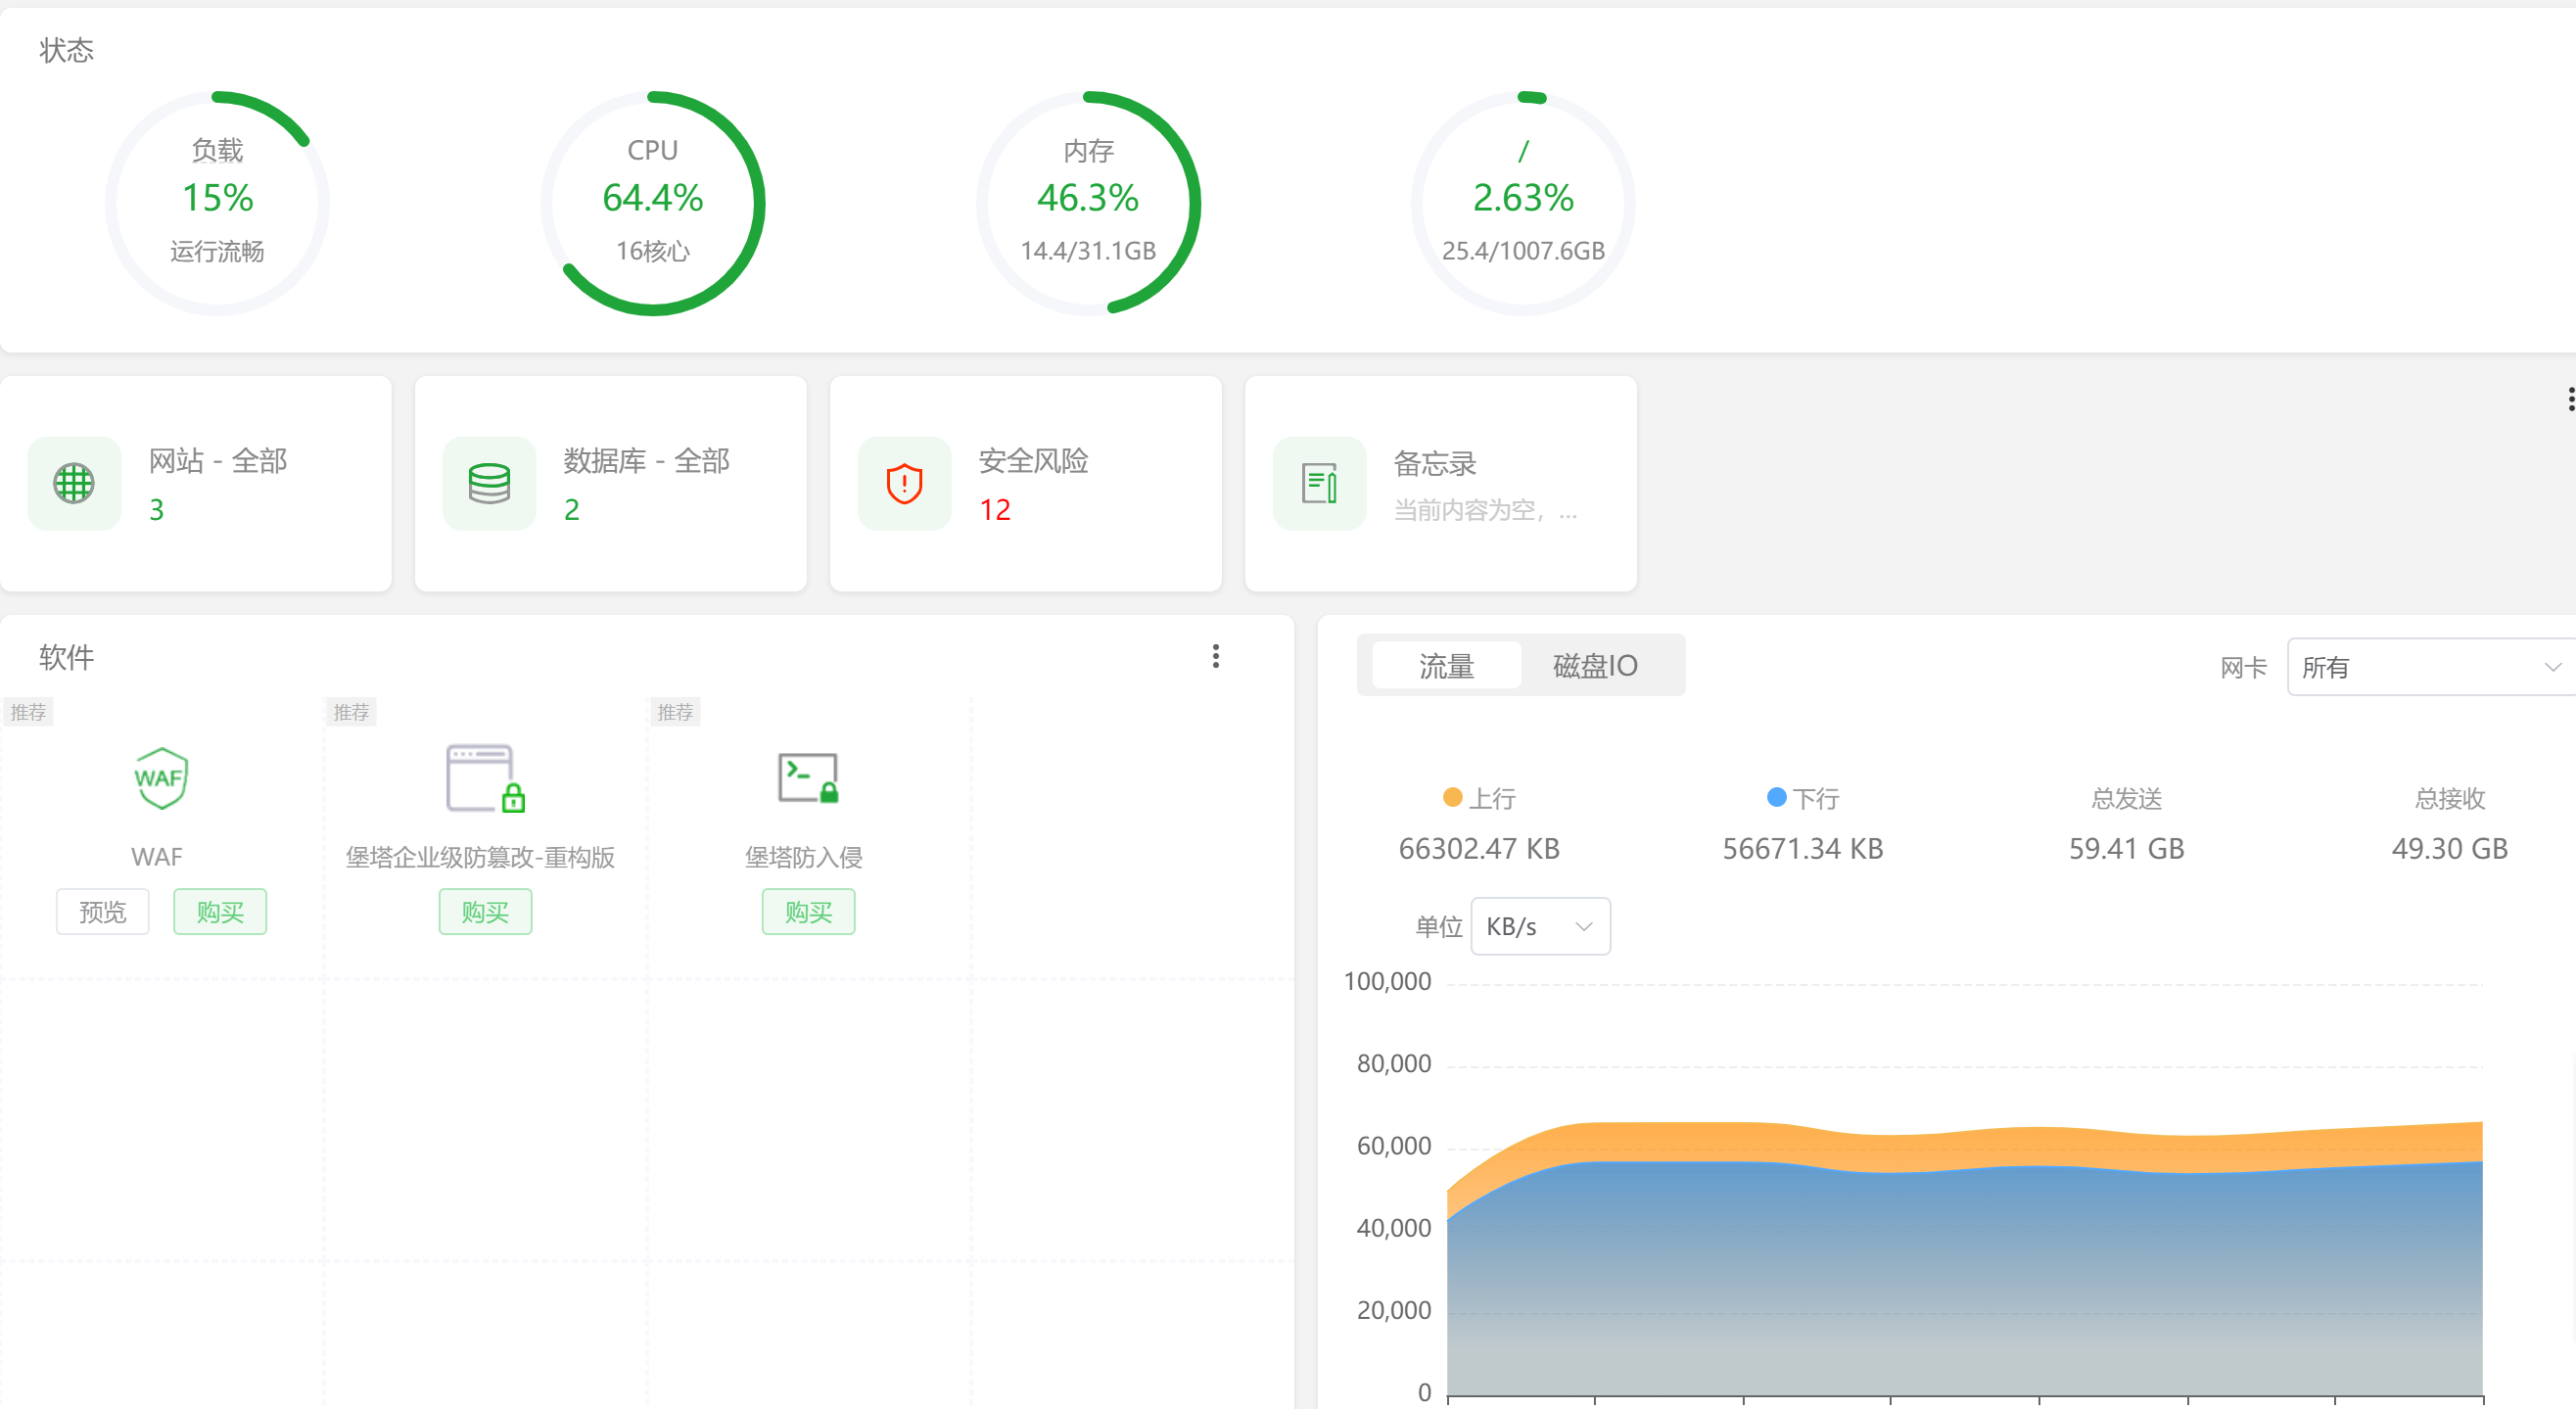Open the 安全风险 card title
2576x1409 pixels.
click(x=1033, y=461)
